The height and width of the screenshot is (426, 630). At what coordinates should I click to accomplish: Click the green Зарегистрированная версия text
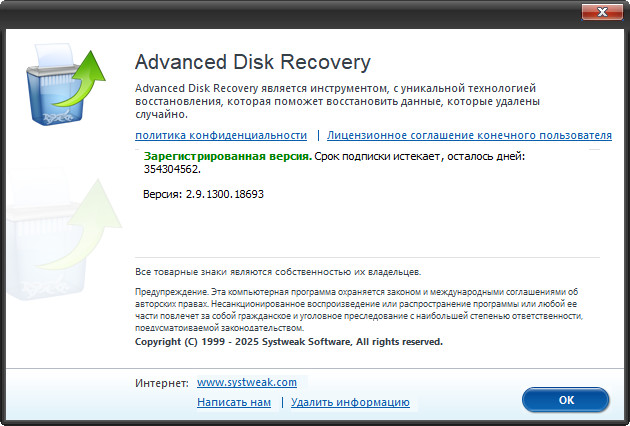click(x=227, y=157)
